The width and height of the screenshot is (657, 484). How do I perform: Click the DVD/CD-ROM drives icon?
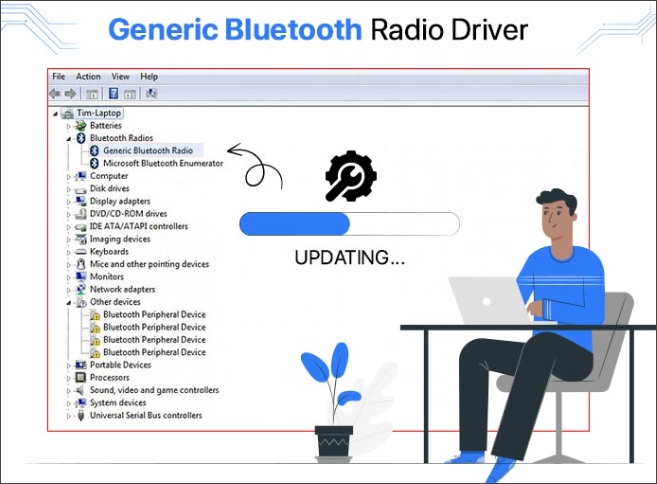point(80,214)
